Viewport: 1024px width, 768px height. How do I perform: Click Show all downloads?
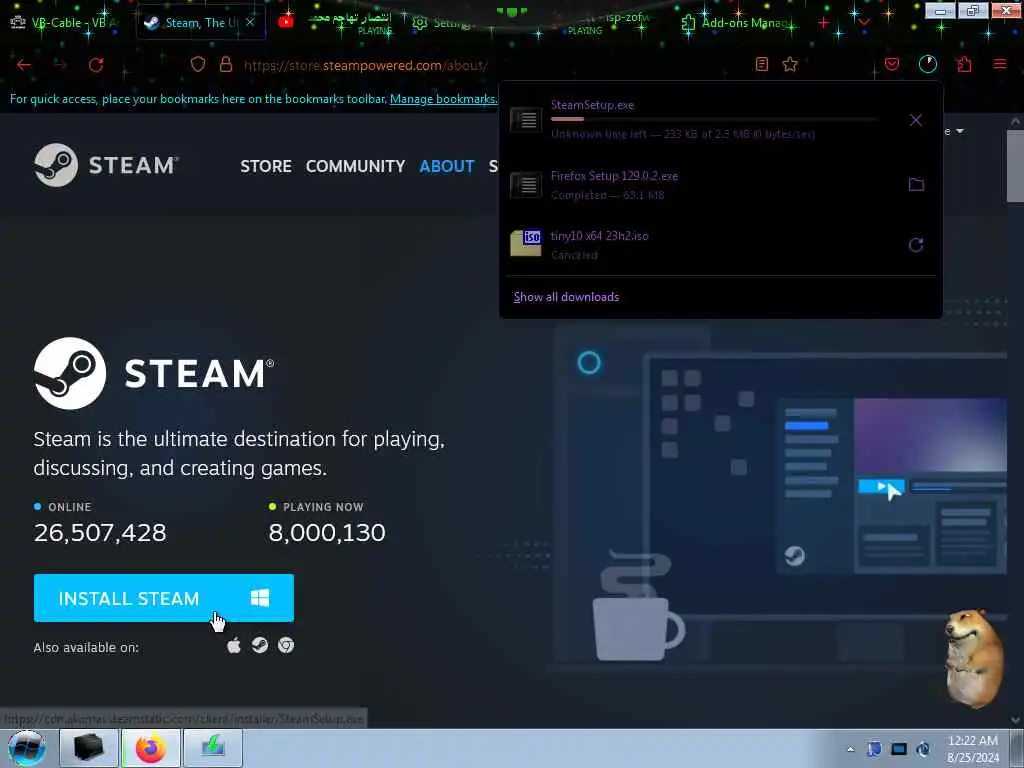tap(566, 296)
